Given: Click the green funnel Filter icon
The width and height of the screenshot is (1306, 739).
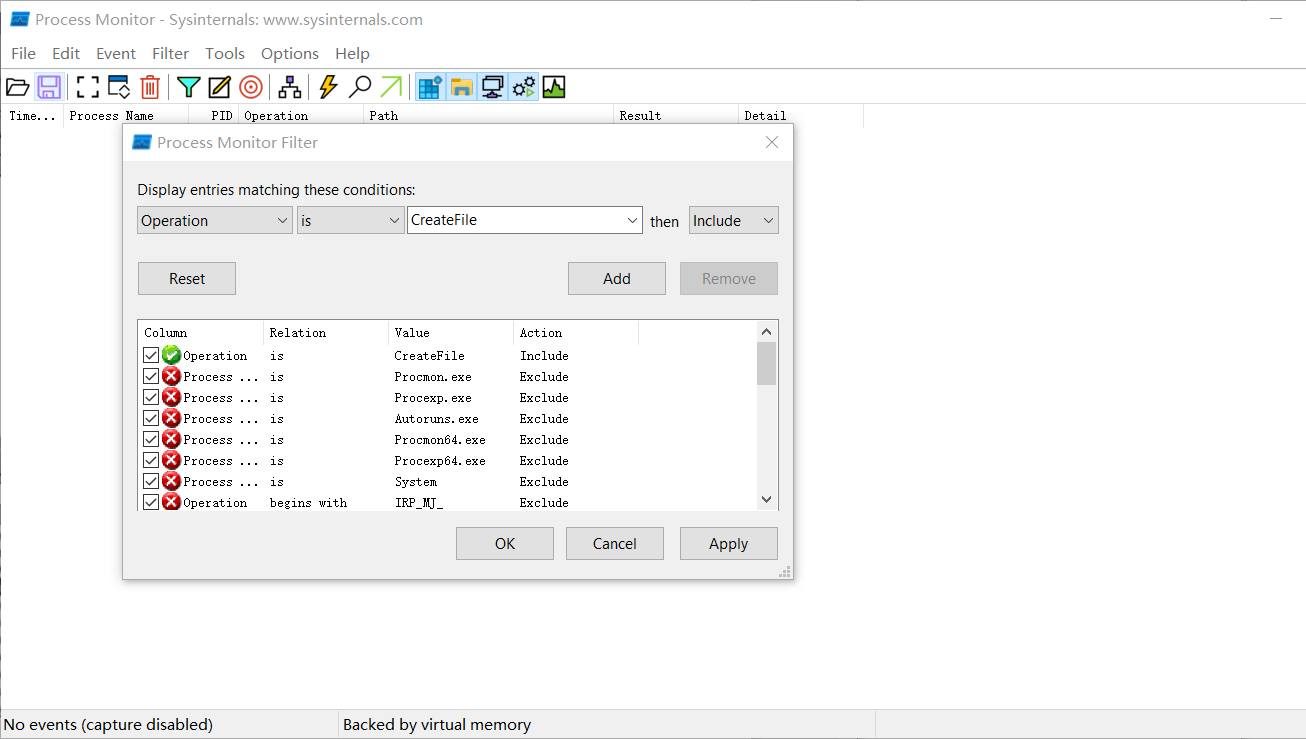Looking at the screenshot, I should [189, 87].
